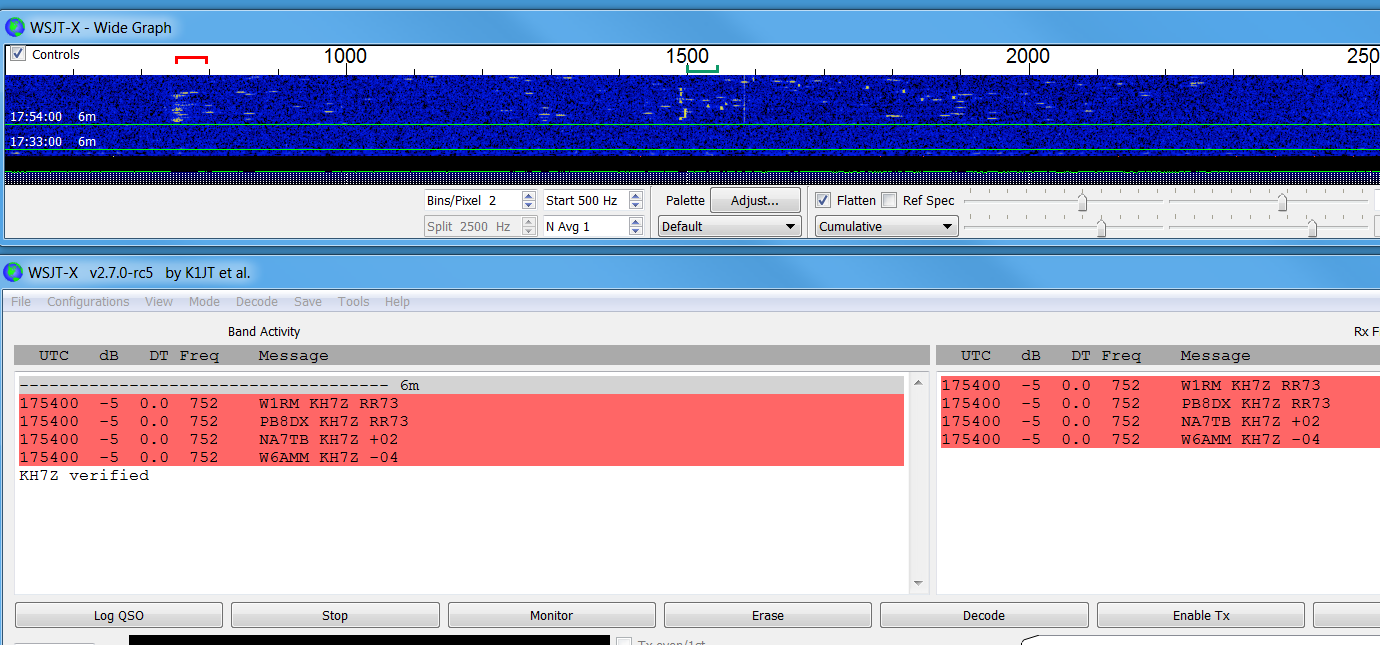The width and height of the screenshot is (1380, 645).
Task: Decrease N Avg using the down arrow
Action: pos(636,231)
